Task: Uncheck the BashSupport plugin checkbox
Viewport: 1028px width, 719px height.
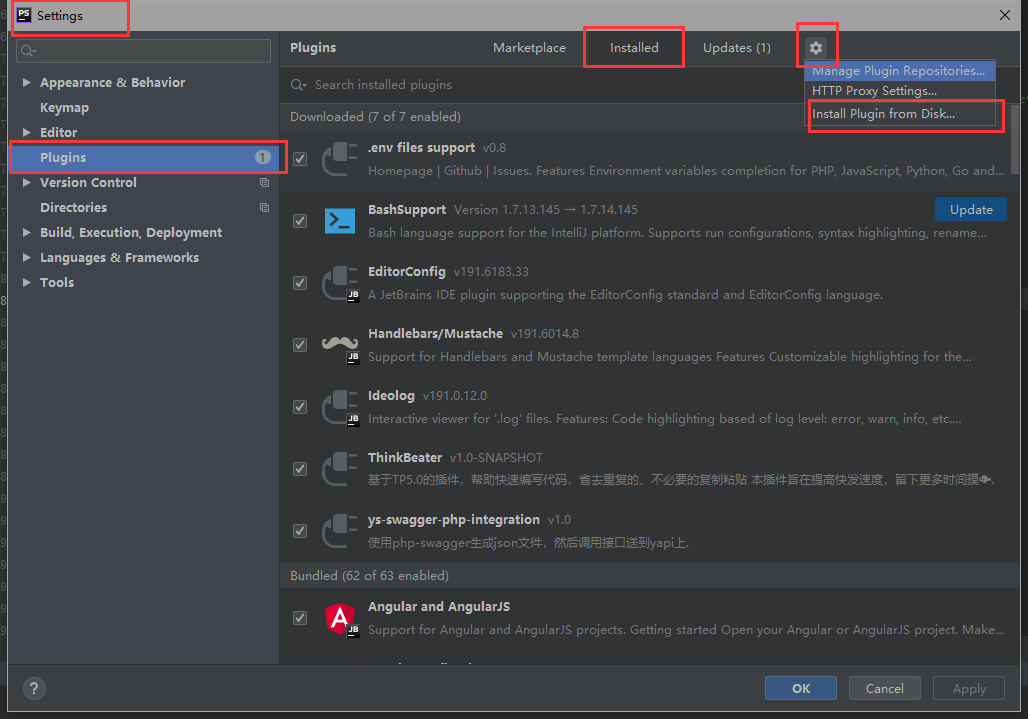Action: point(300,221)
